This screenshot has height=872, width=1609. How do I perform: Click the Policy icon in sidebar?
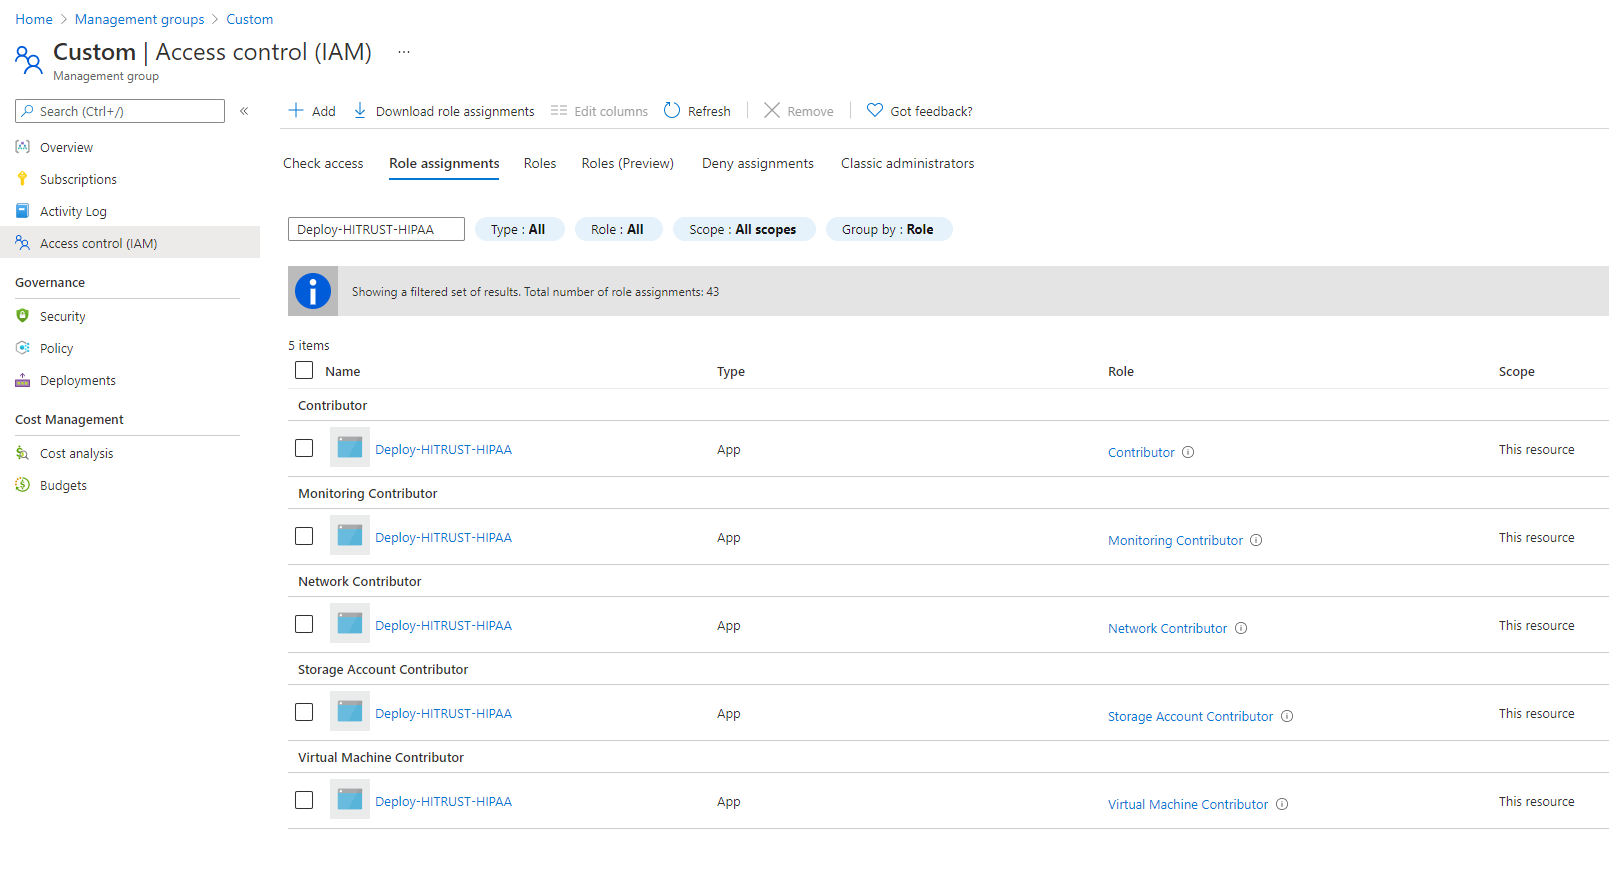point(23,348)
